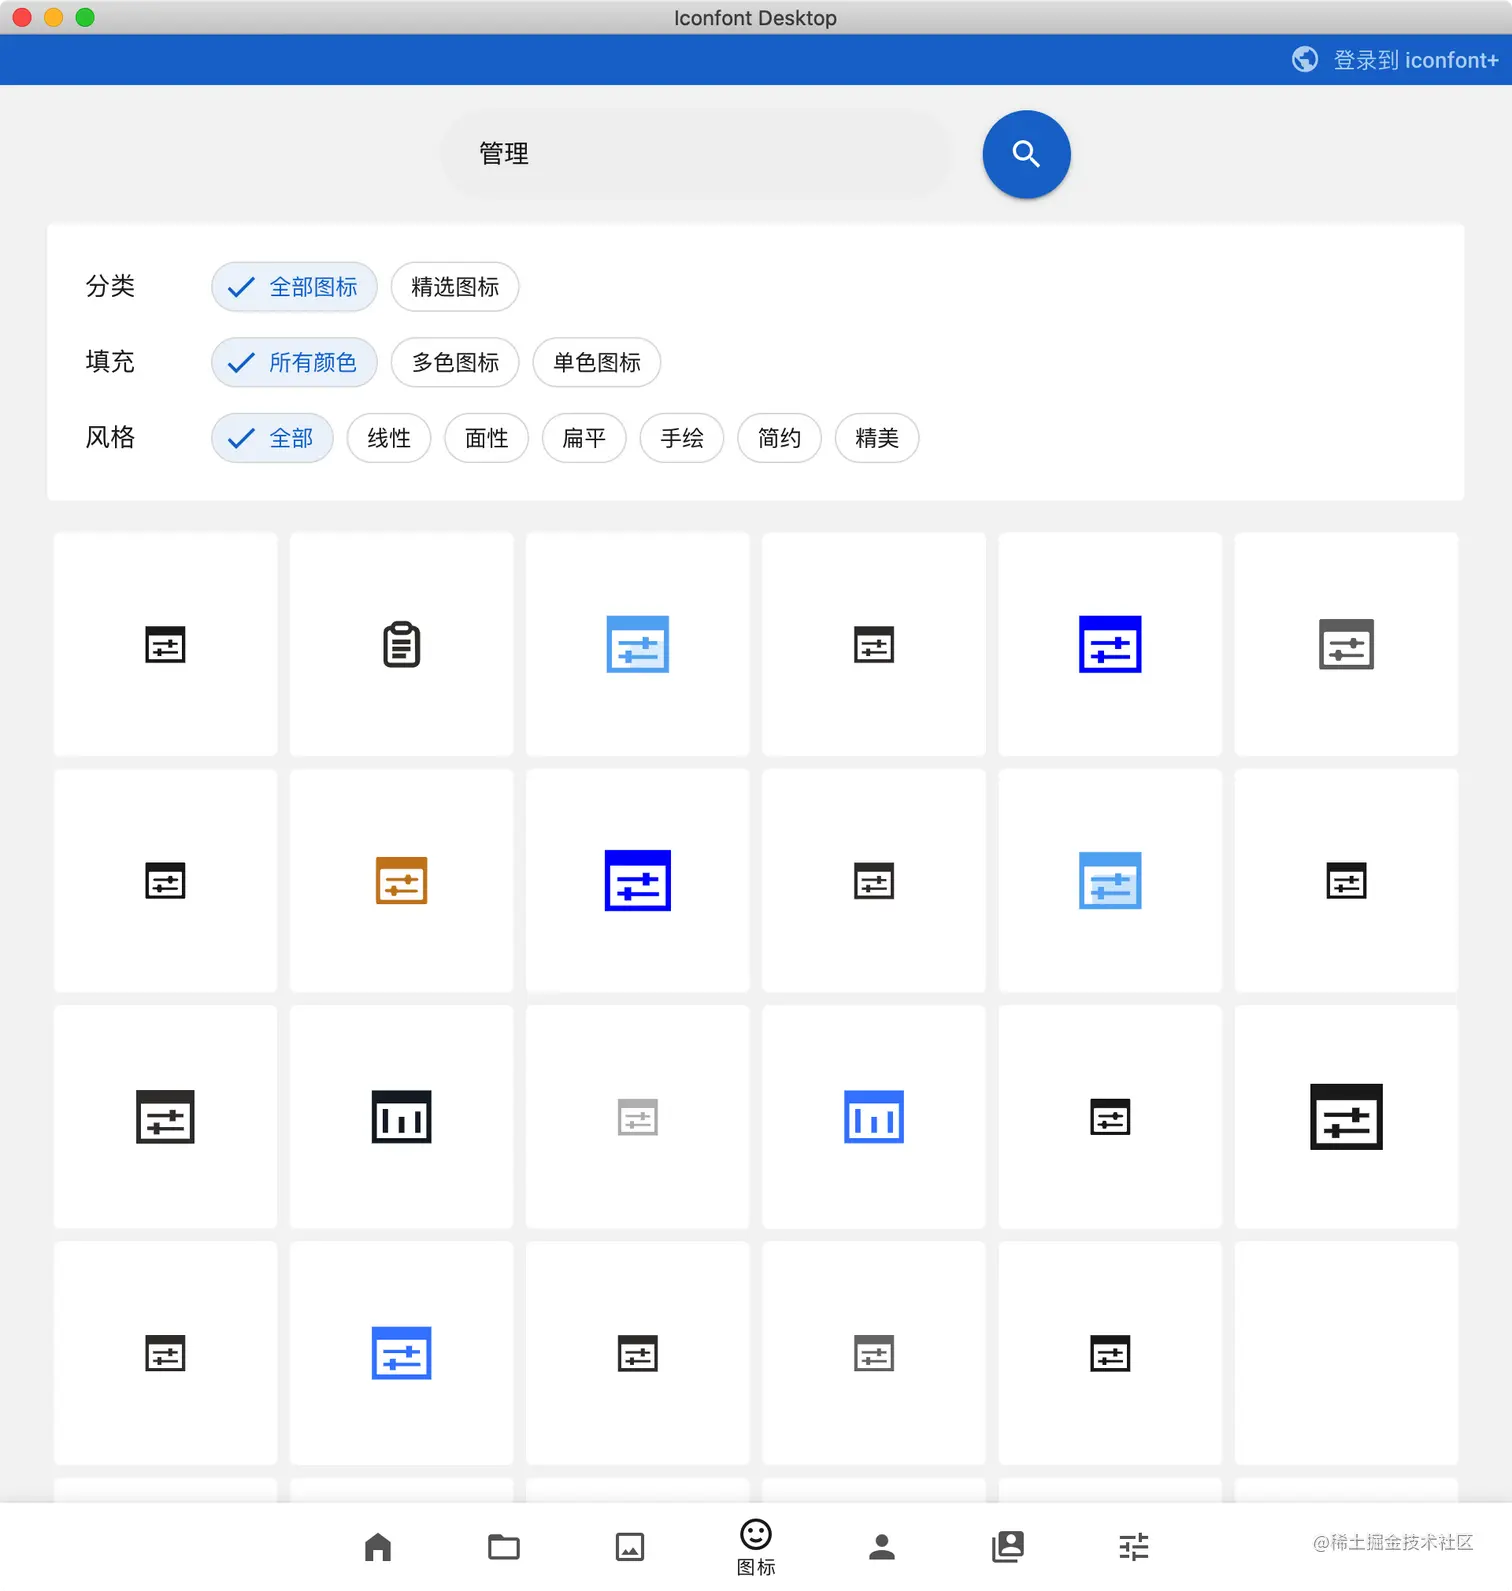This screenshot has height=1591, width=1512.
Task: Open the 图标 smiley tab
Action: 756,1547
